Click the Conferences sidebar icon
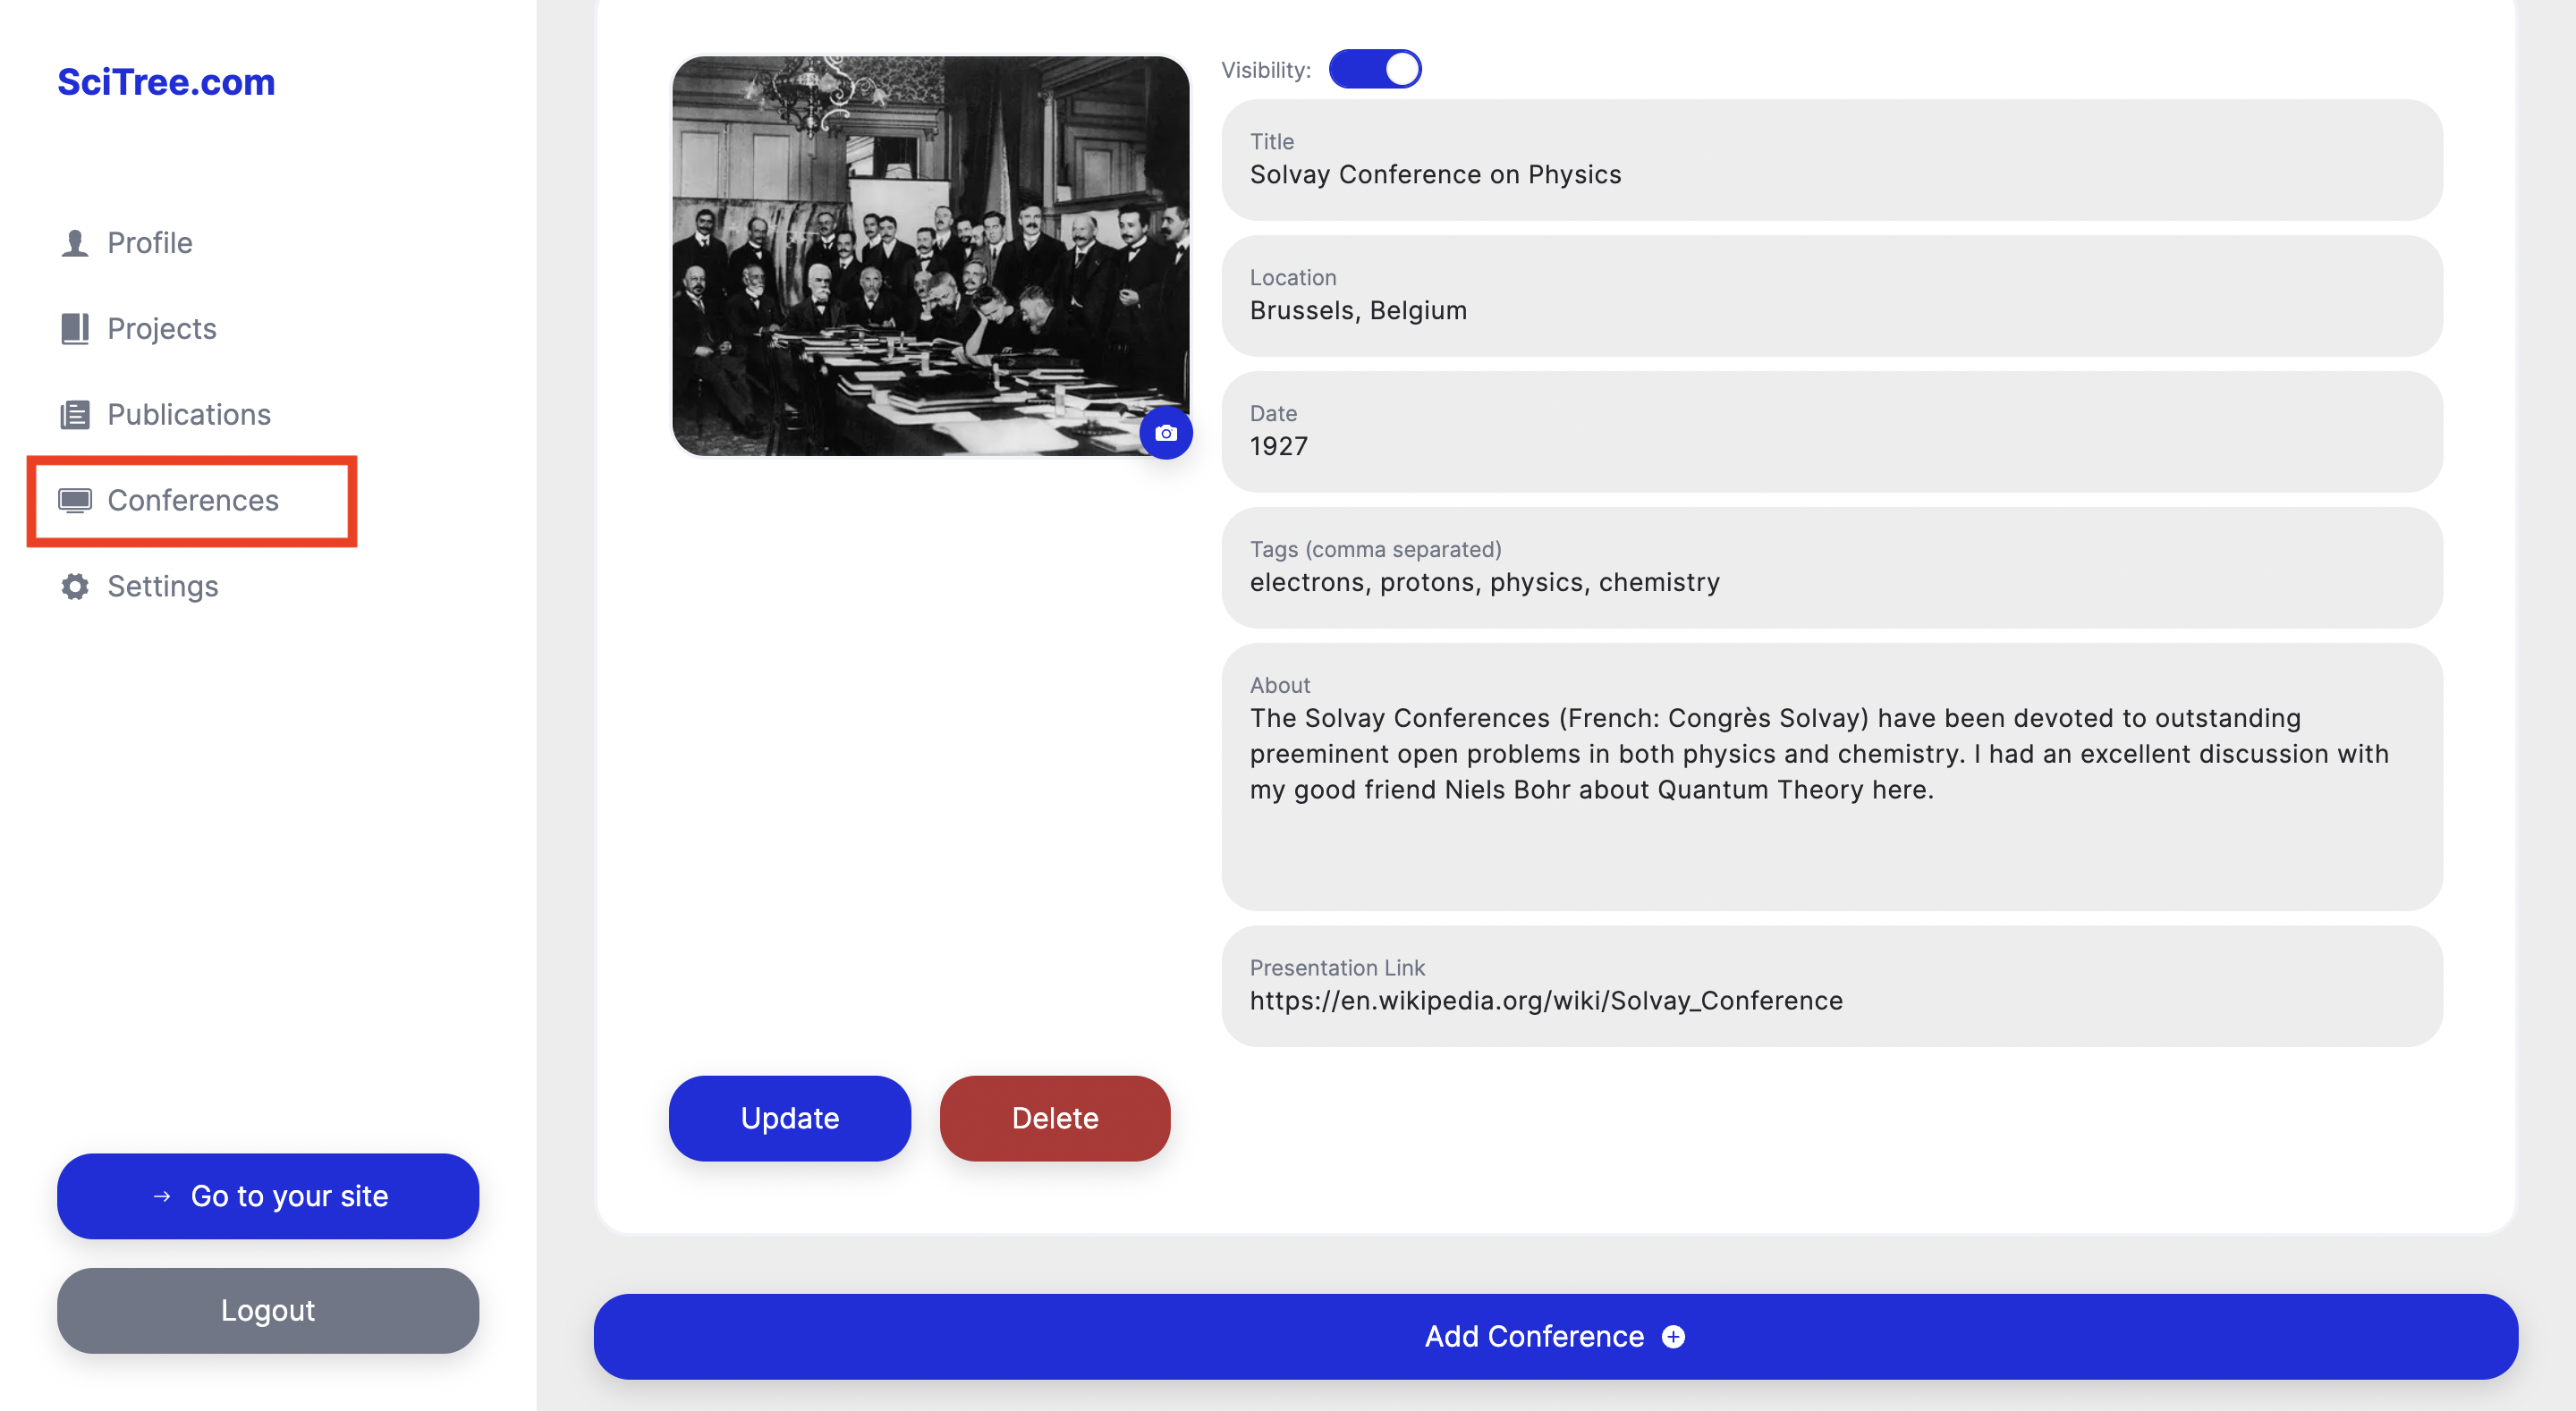Viewport: 2576px width, 1411px height. 75,501
